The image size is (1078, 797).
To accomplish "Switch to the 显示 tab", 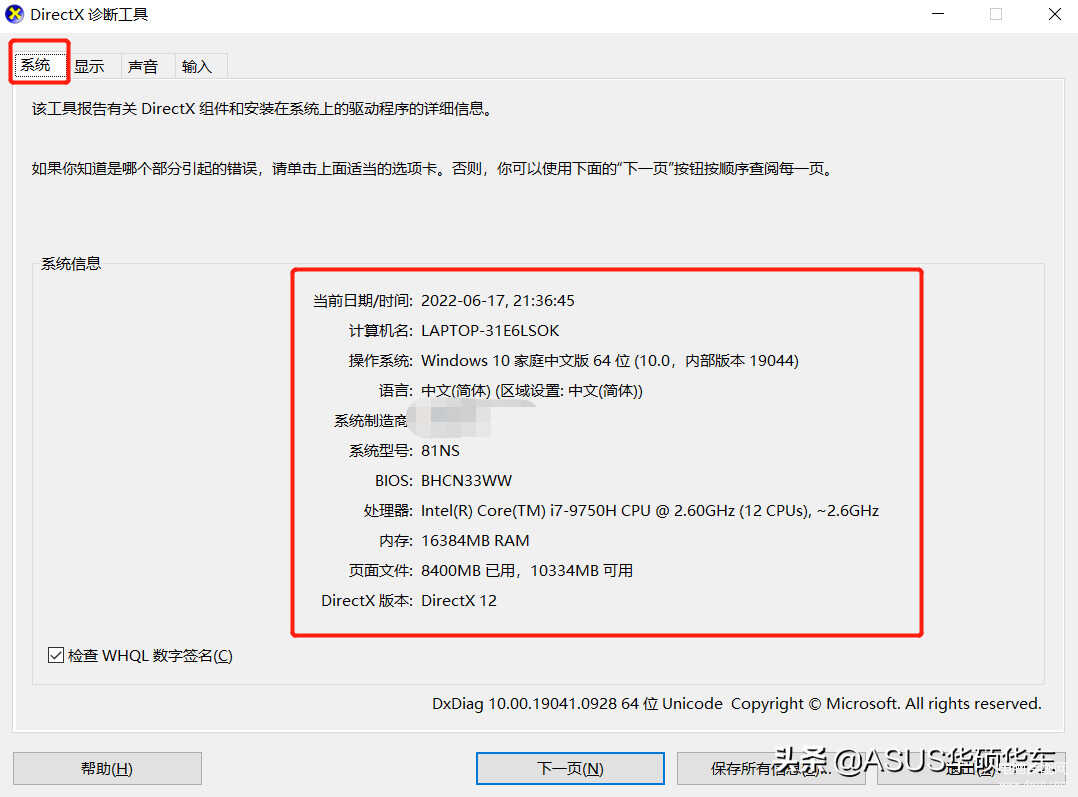I will point(89,67).
